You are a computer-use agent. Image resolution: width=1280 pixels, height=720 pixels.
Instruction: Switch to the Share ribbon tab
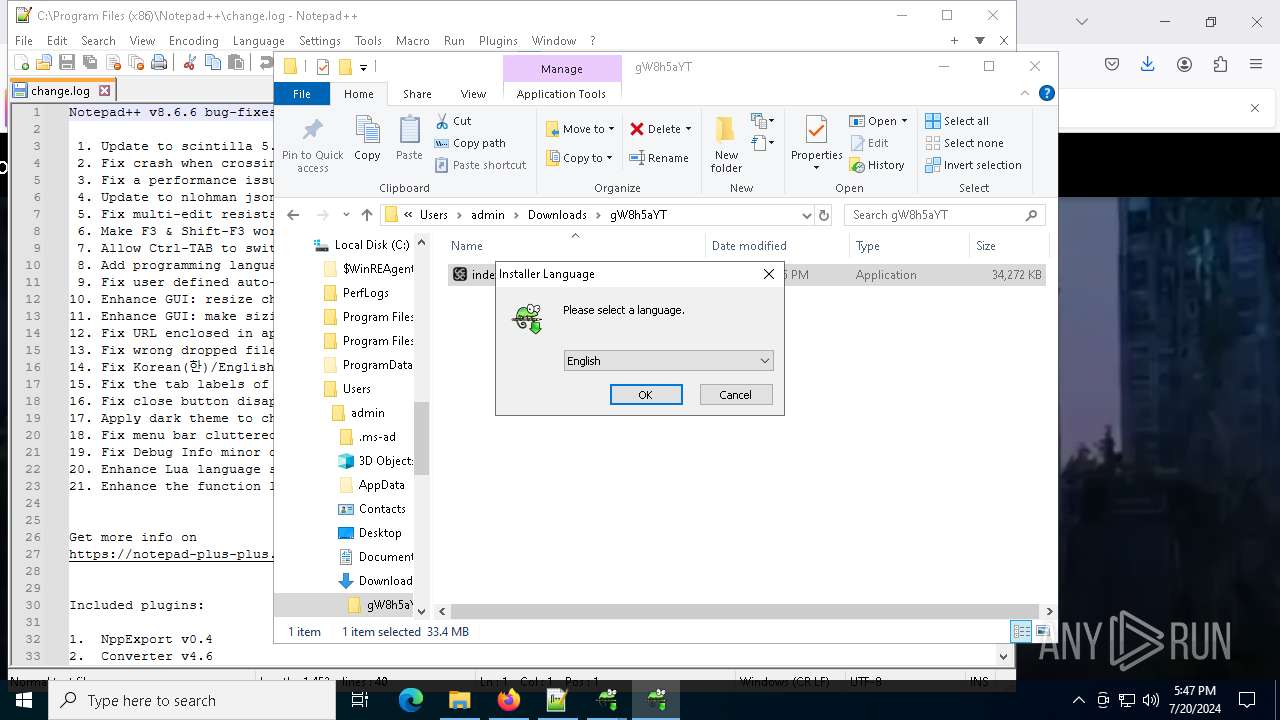[x=417, y=94]
